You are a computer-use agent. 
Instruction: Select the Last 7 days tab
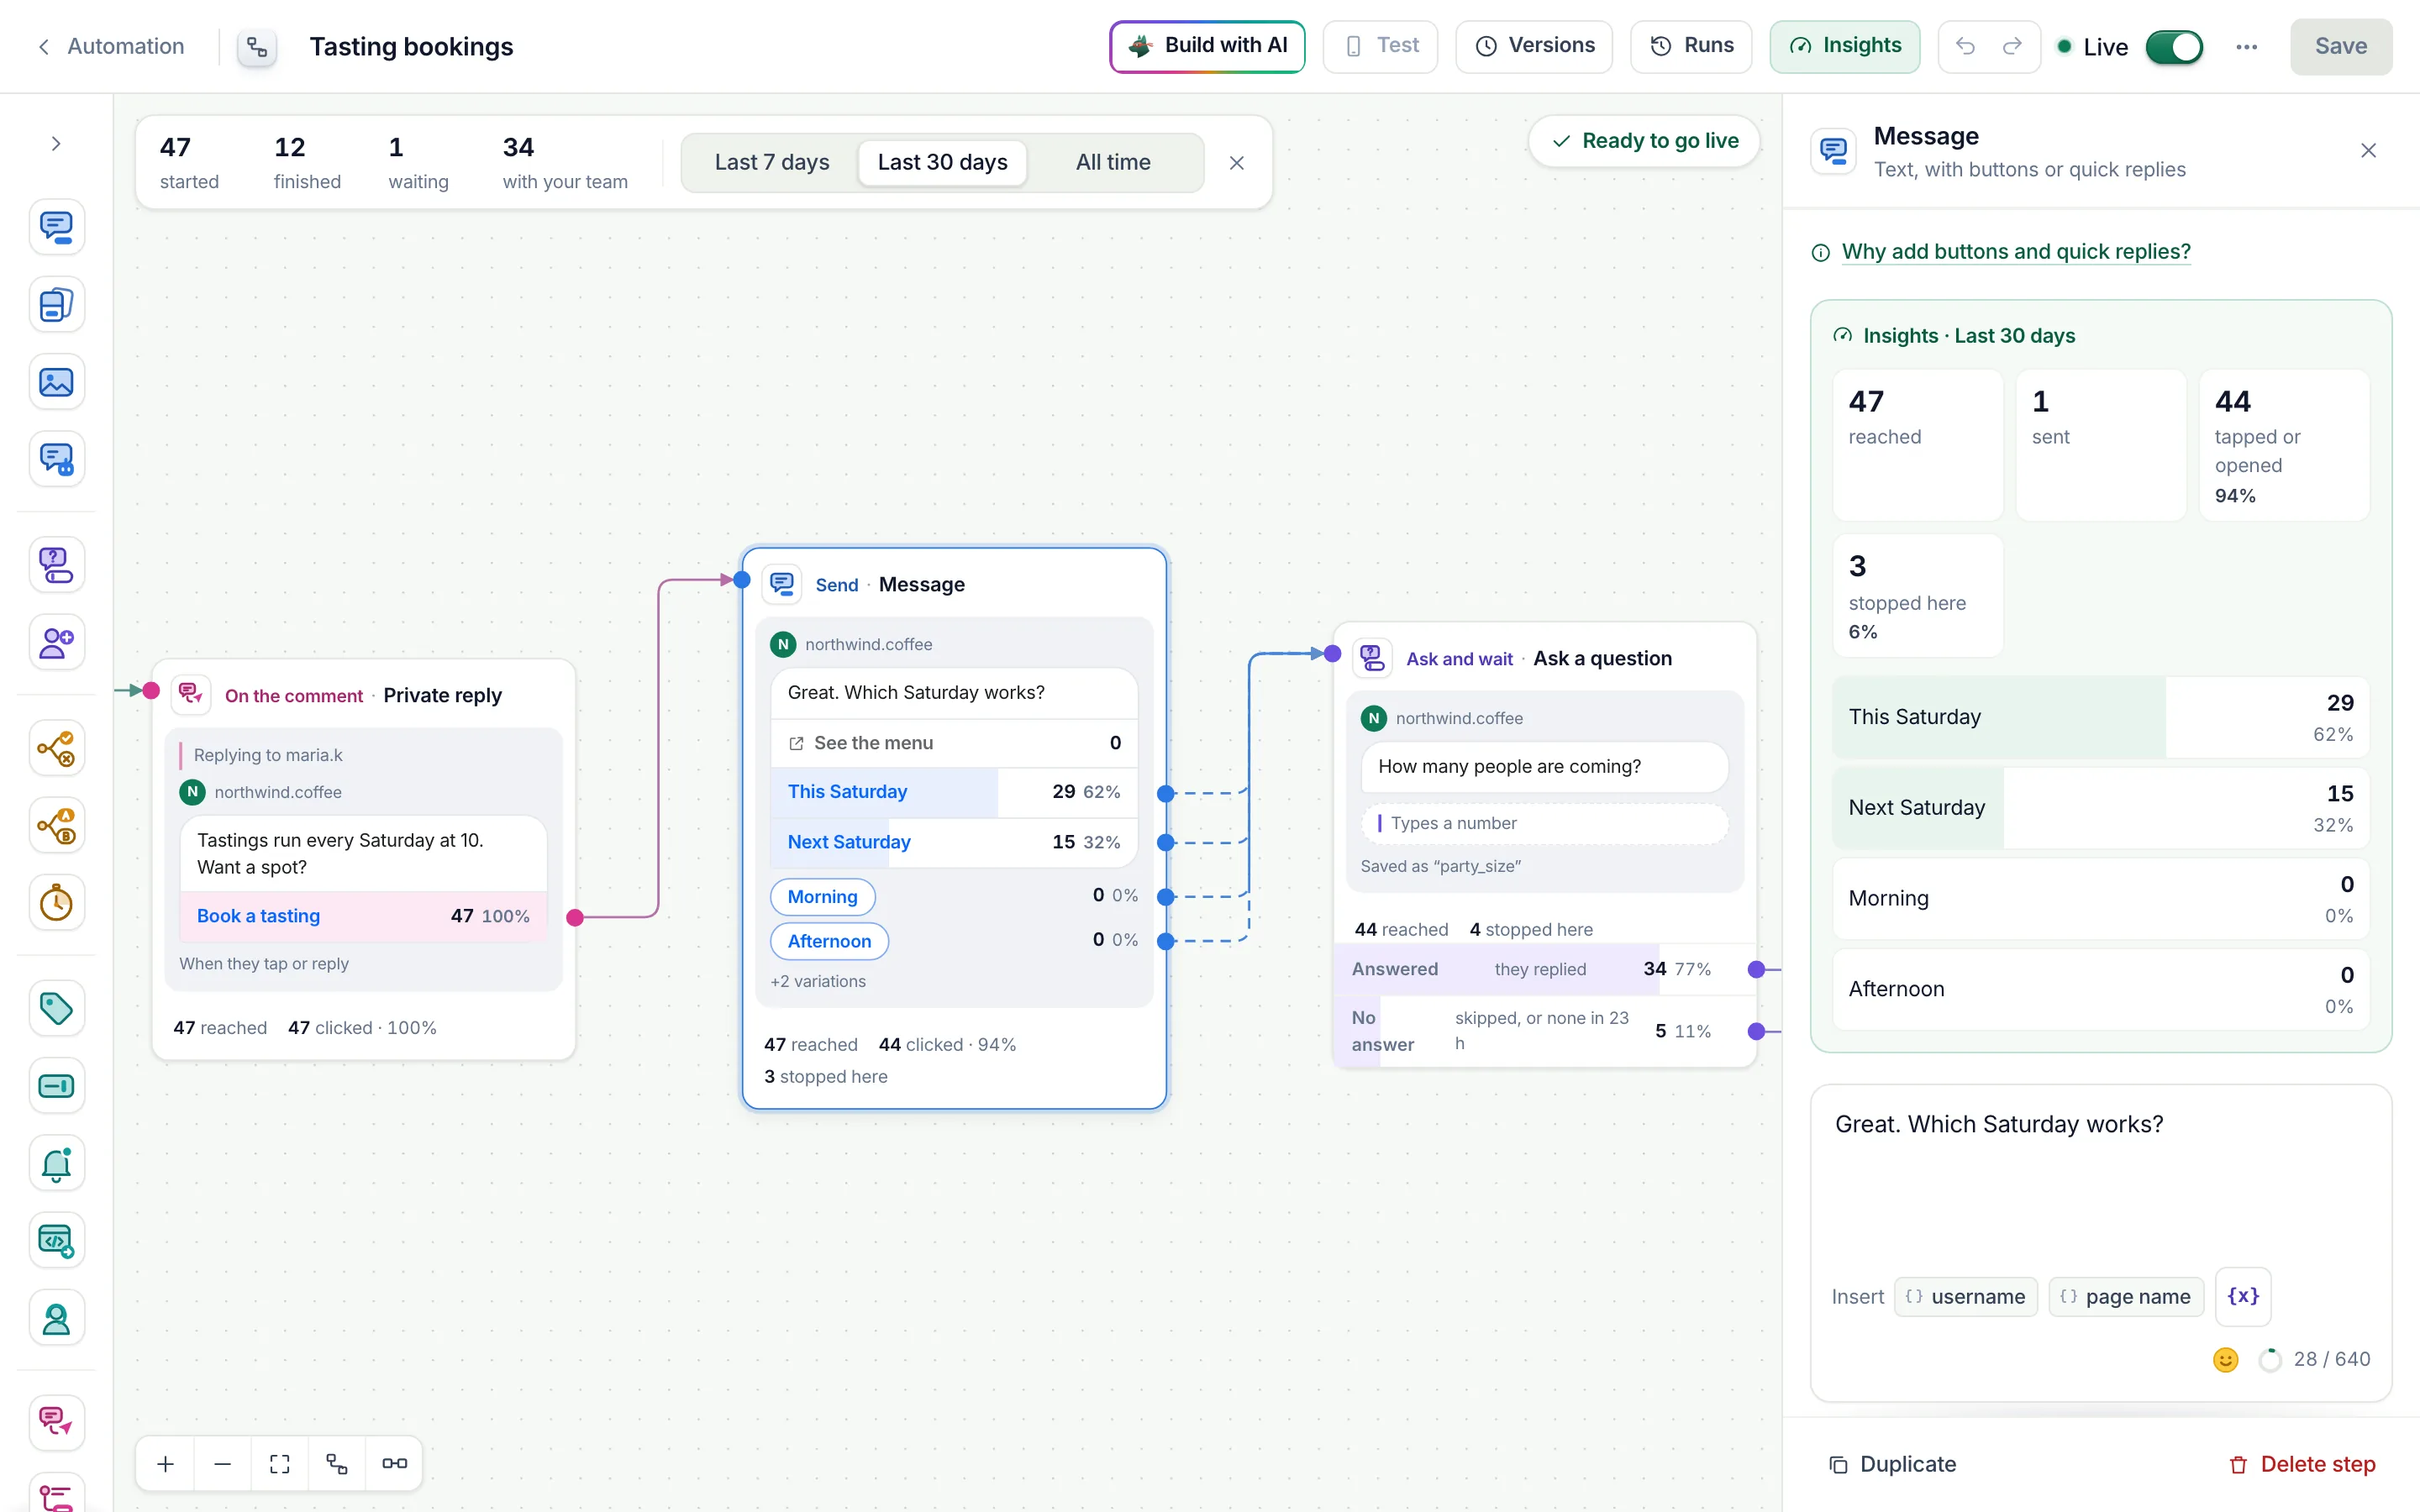tap(771, 162)
